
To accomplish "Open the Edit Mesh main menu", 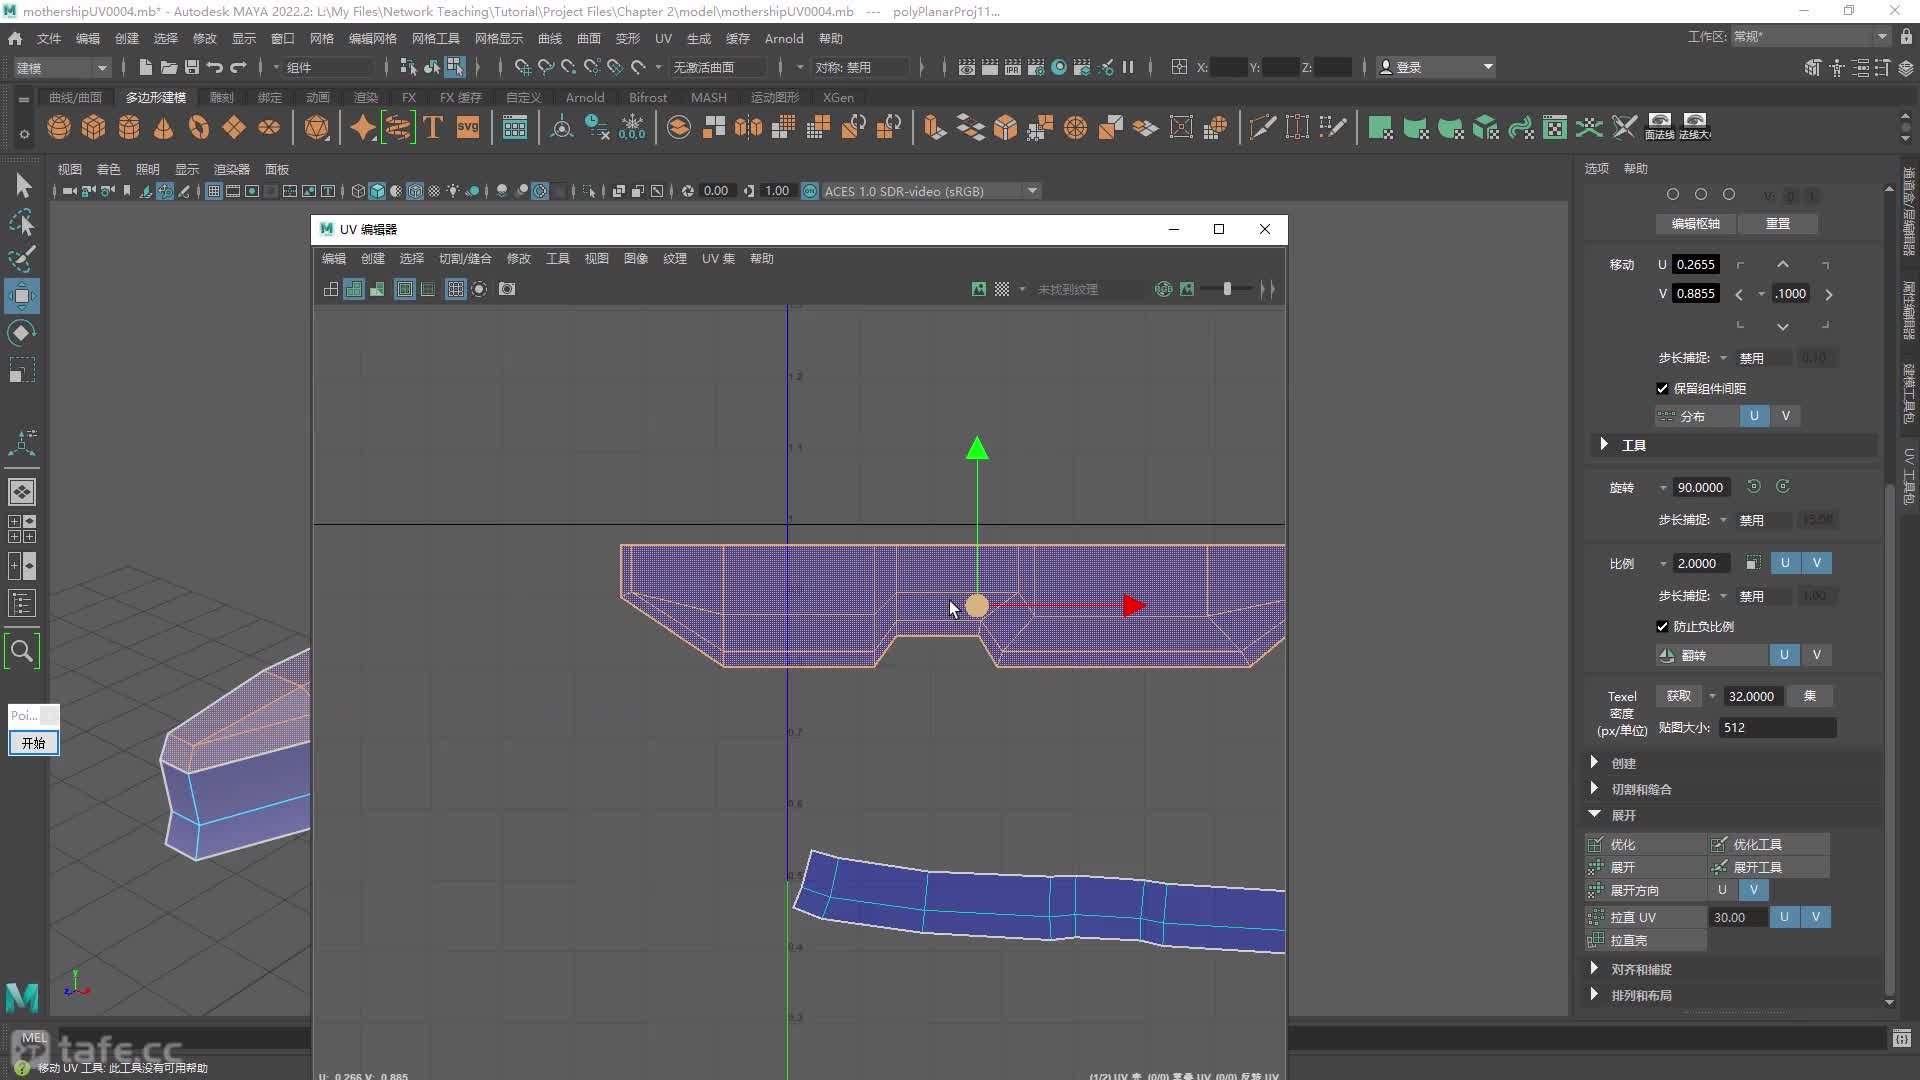I will pos(372,38).
